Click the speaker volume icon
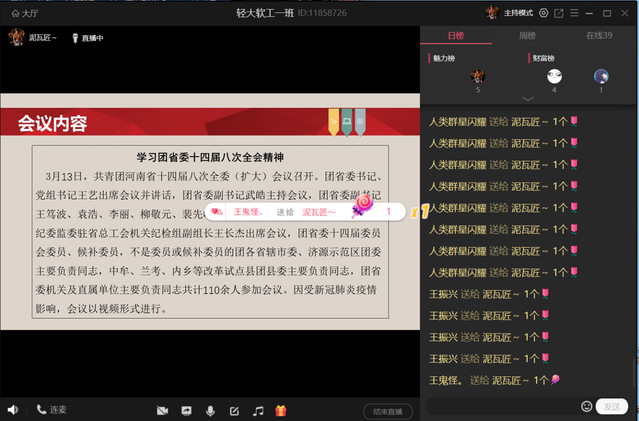Viewport: 639px width, 421px height. [x=13, y=410]
